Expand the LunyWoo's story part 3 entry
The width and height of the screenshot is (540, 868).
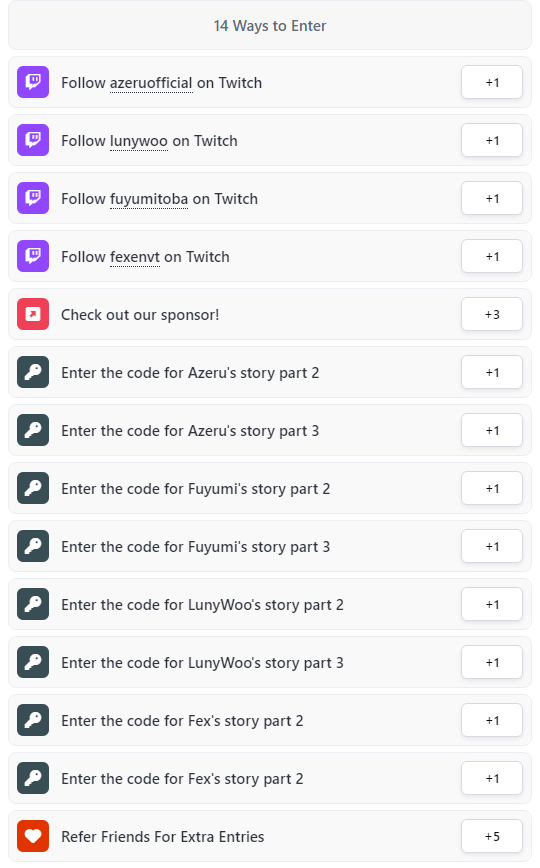pyautogui.click(x=270, y=662)
